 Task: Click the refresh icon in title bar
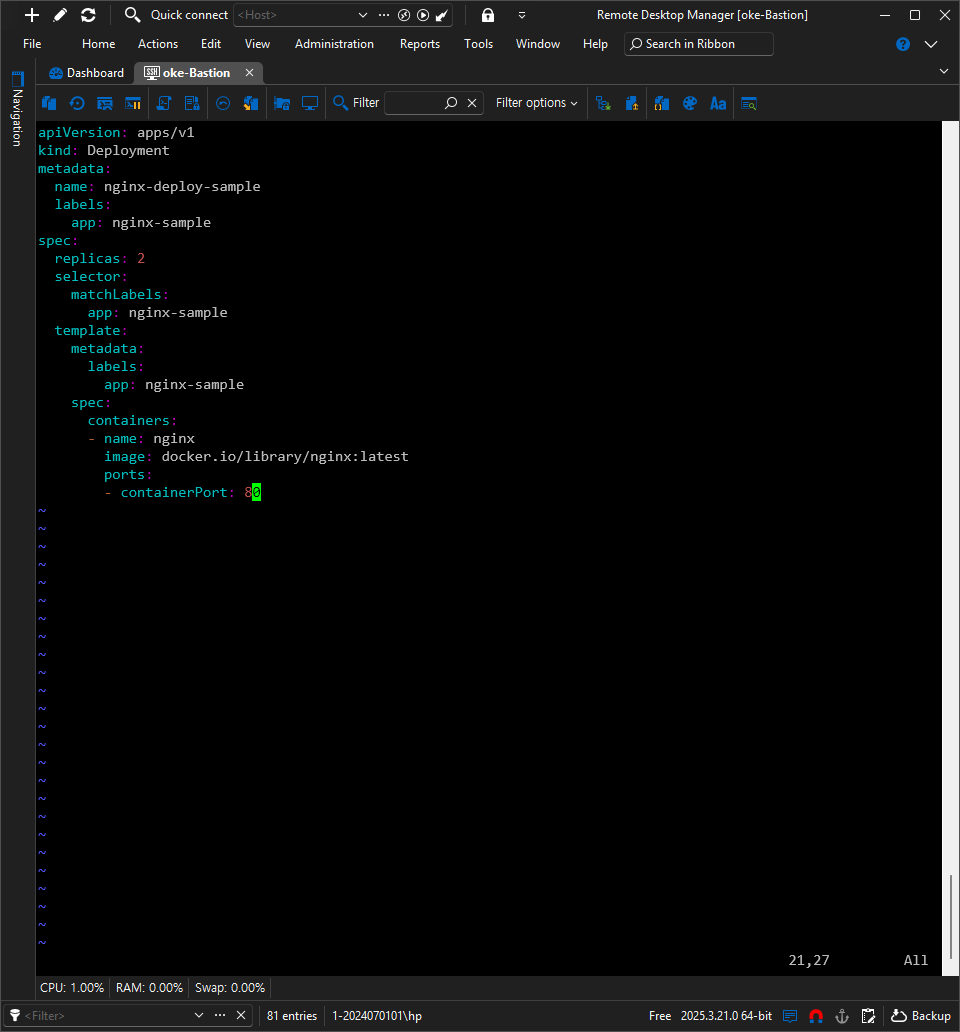tap(88, 15)
